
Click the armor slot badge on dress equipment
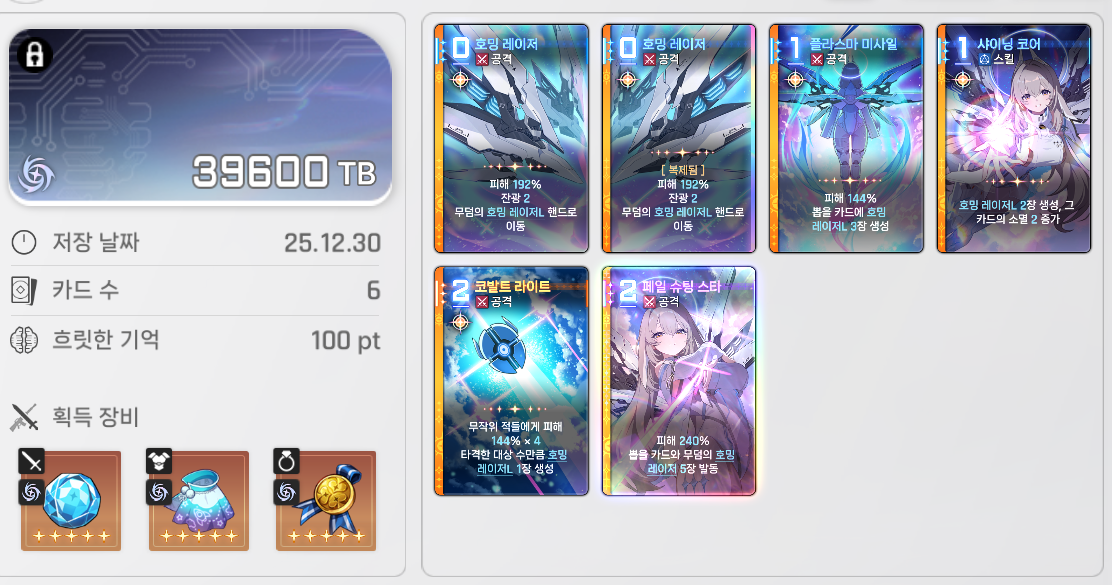[x=159, y=462]
